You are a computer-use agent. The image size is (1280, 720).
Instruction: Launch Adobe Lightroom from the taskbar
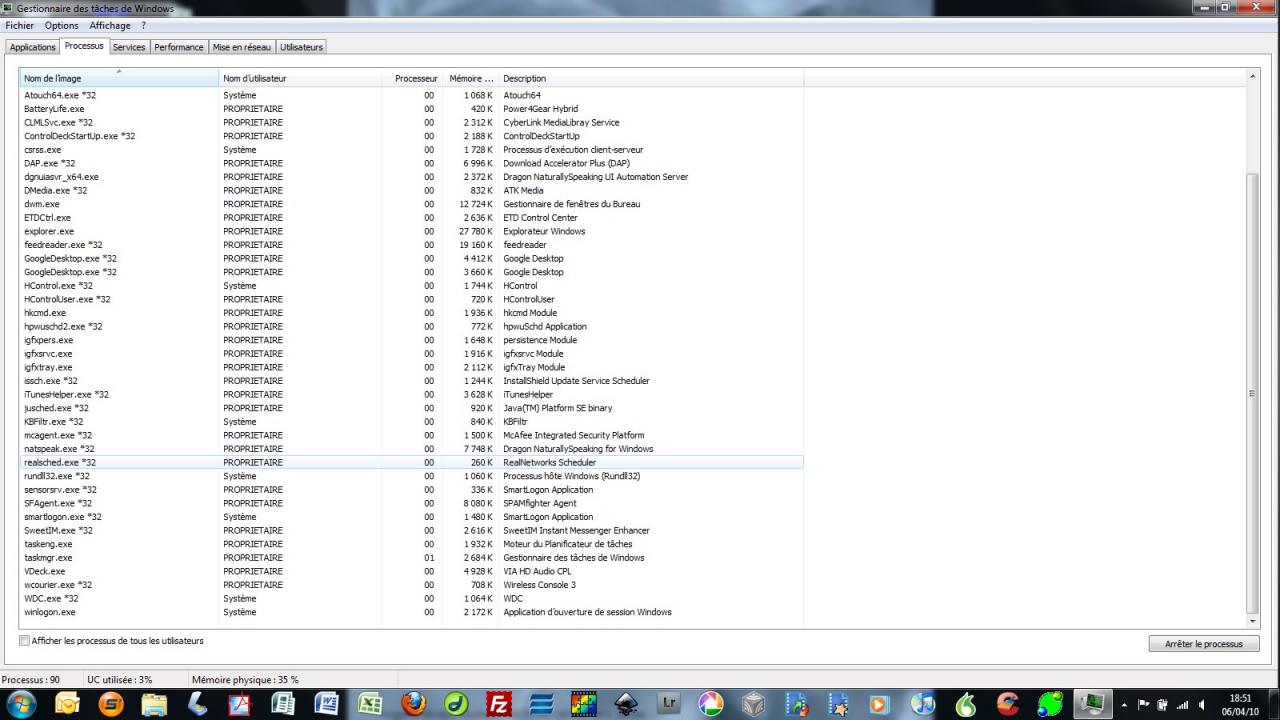669,704
